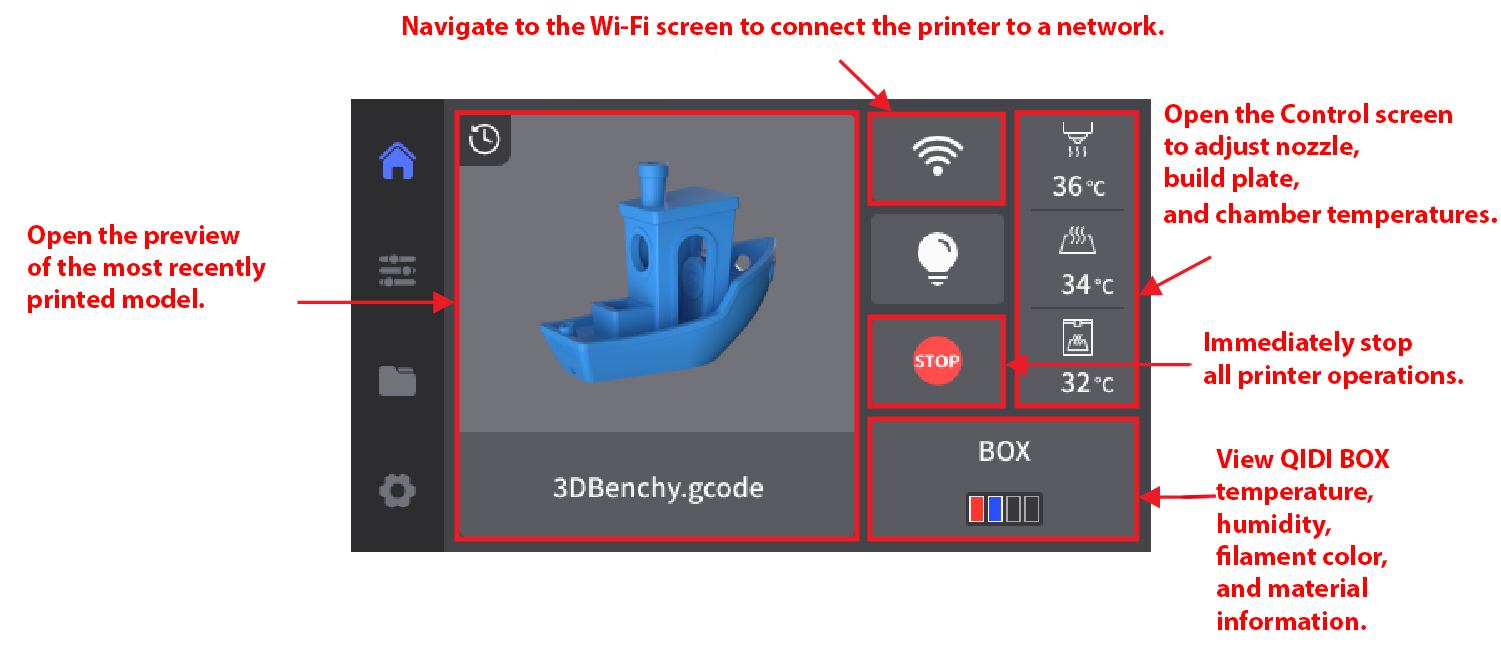Open the Home screen icon in sidebar
This screenshot has height=651, width=1501.
397,160
